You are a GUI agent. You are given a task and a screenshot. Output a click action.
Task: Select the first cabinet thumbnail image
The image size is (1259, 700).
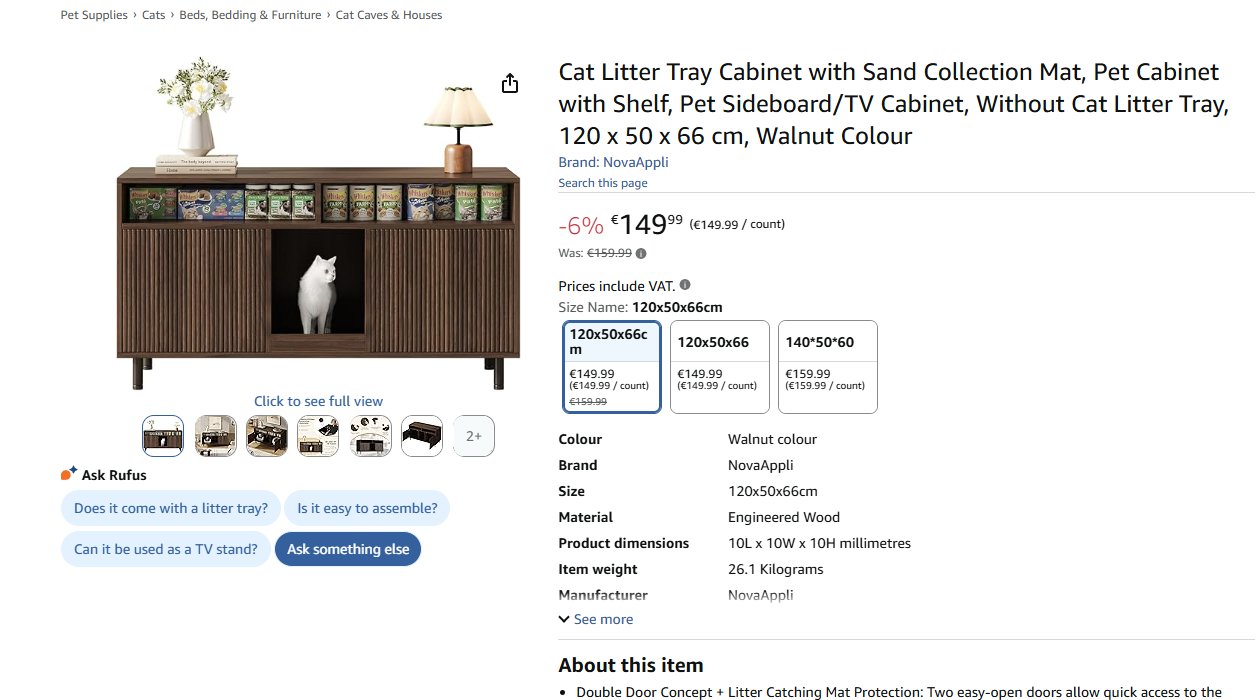tap(163, 436)
